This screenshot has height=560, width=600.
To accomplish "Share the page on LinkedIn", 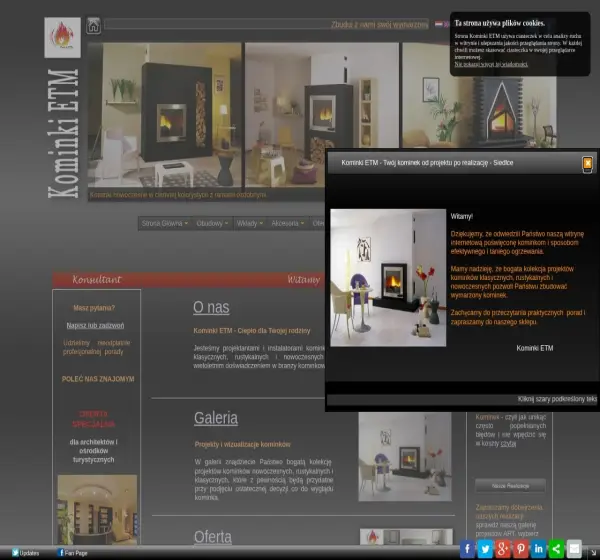I will point(538,549).
